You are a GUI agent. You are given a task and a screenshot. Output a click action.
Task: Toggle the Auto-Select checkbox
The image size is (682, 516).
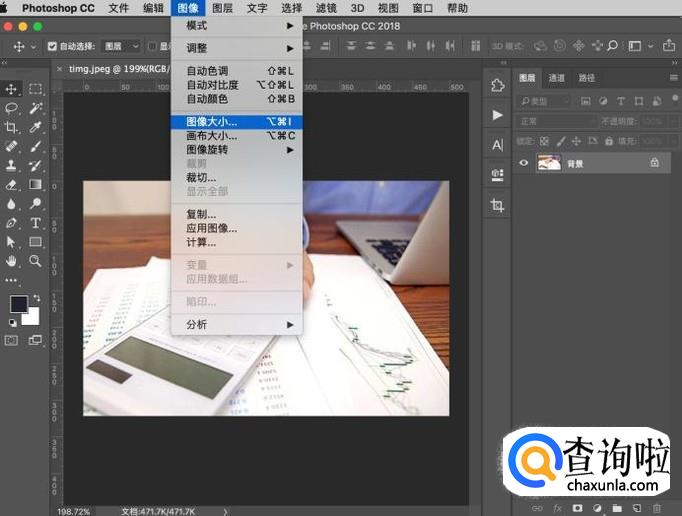click(52, 46)
